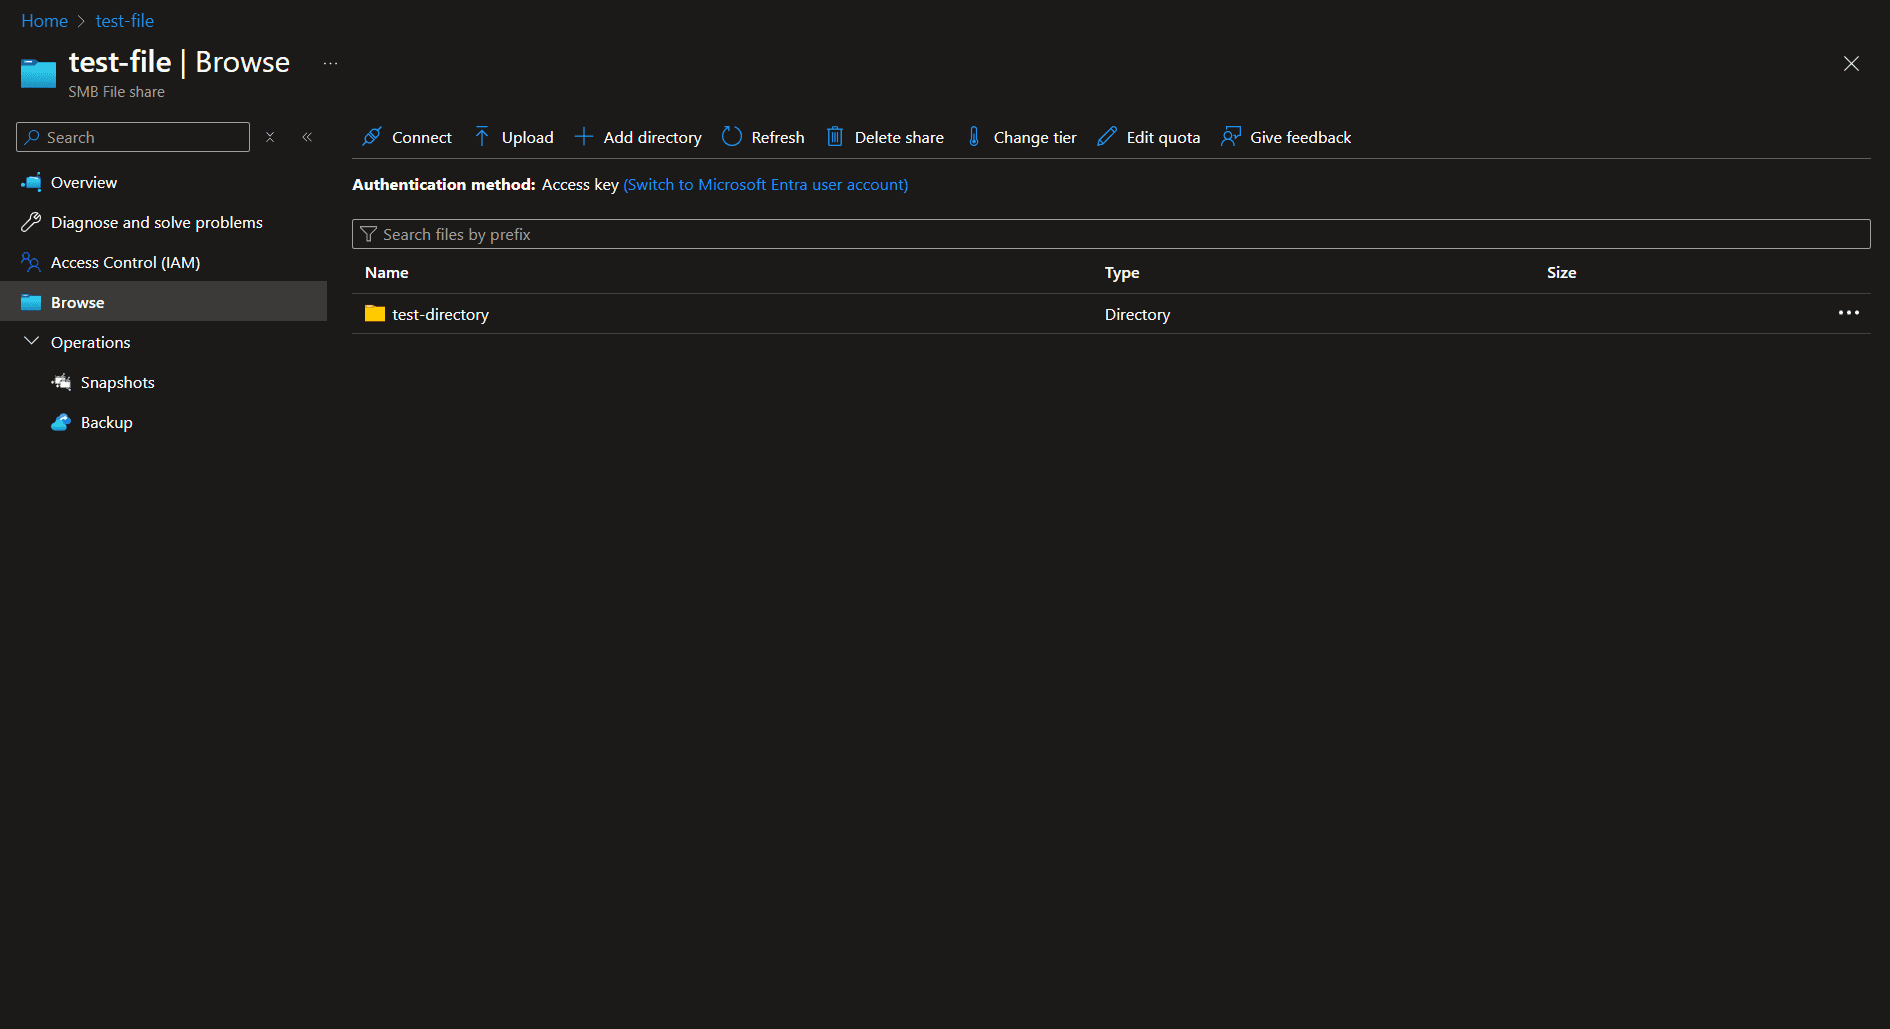Open the context menu on the blade title ellipsis
The width and height of the screenshot is (1890, 1029).
330,63
